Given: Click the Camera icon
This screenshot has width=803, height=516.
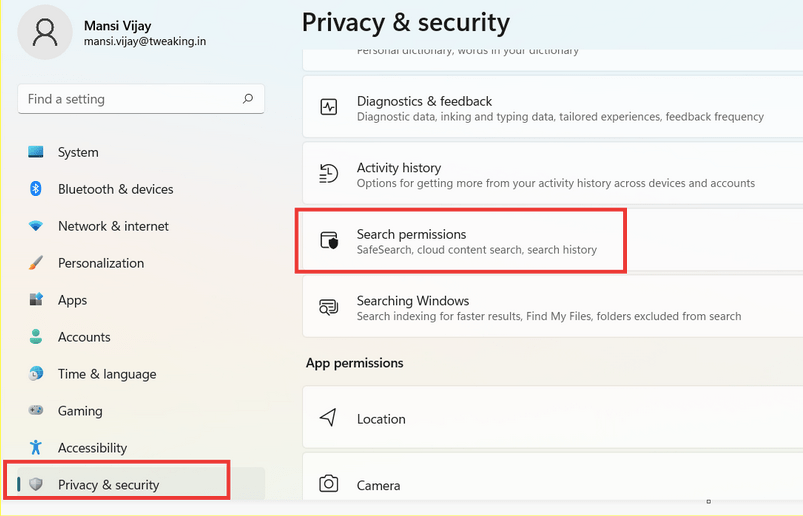Looking at the screenshot, I should pos(329,484).
